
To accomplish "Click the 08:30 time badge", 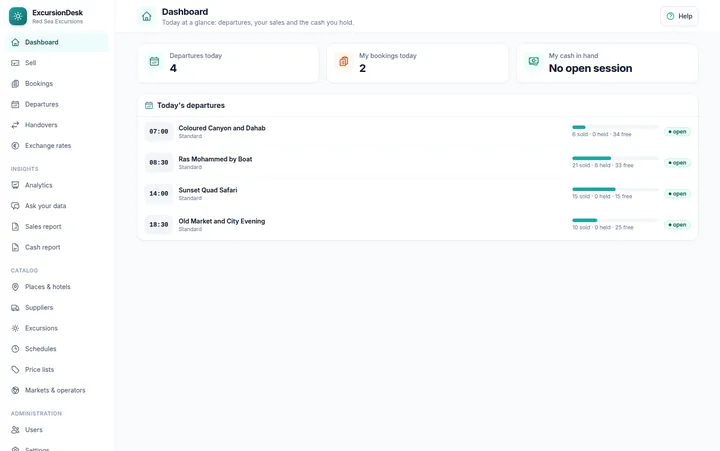I will click(x=159, y=163).
